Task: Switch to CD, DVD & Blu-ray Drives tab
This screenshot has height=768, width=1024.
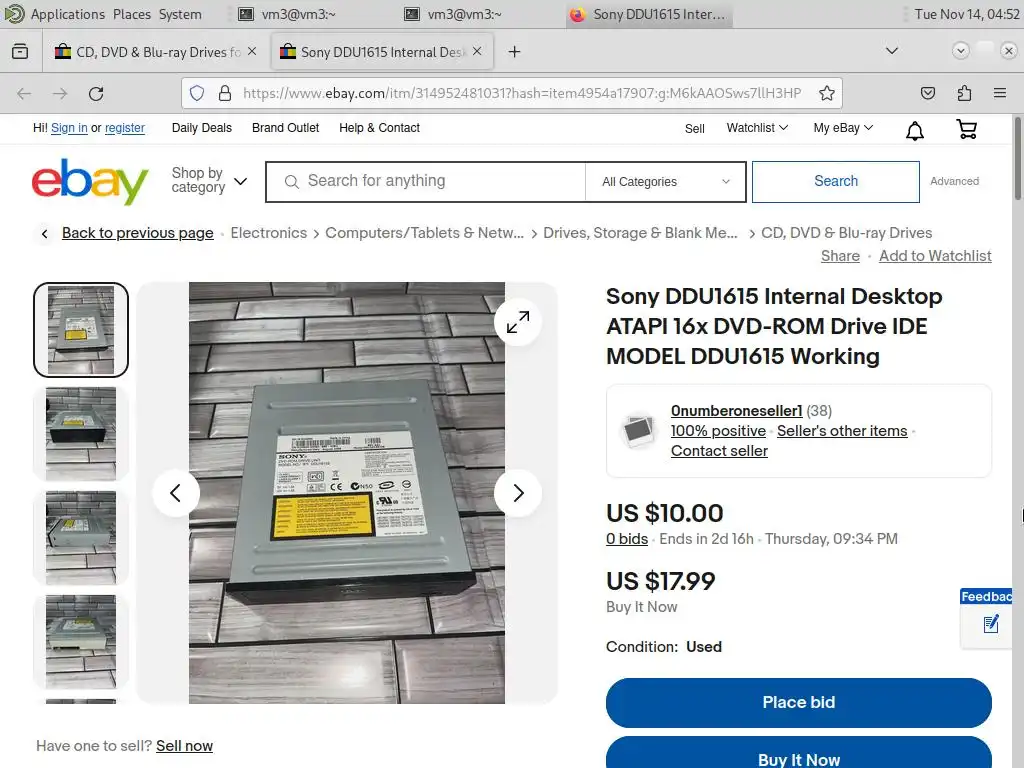Action: (x=155, y=52)
